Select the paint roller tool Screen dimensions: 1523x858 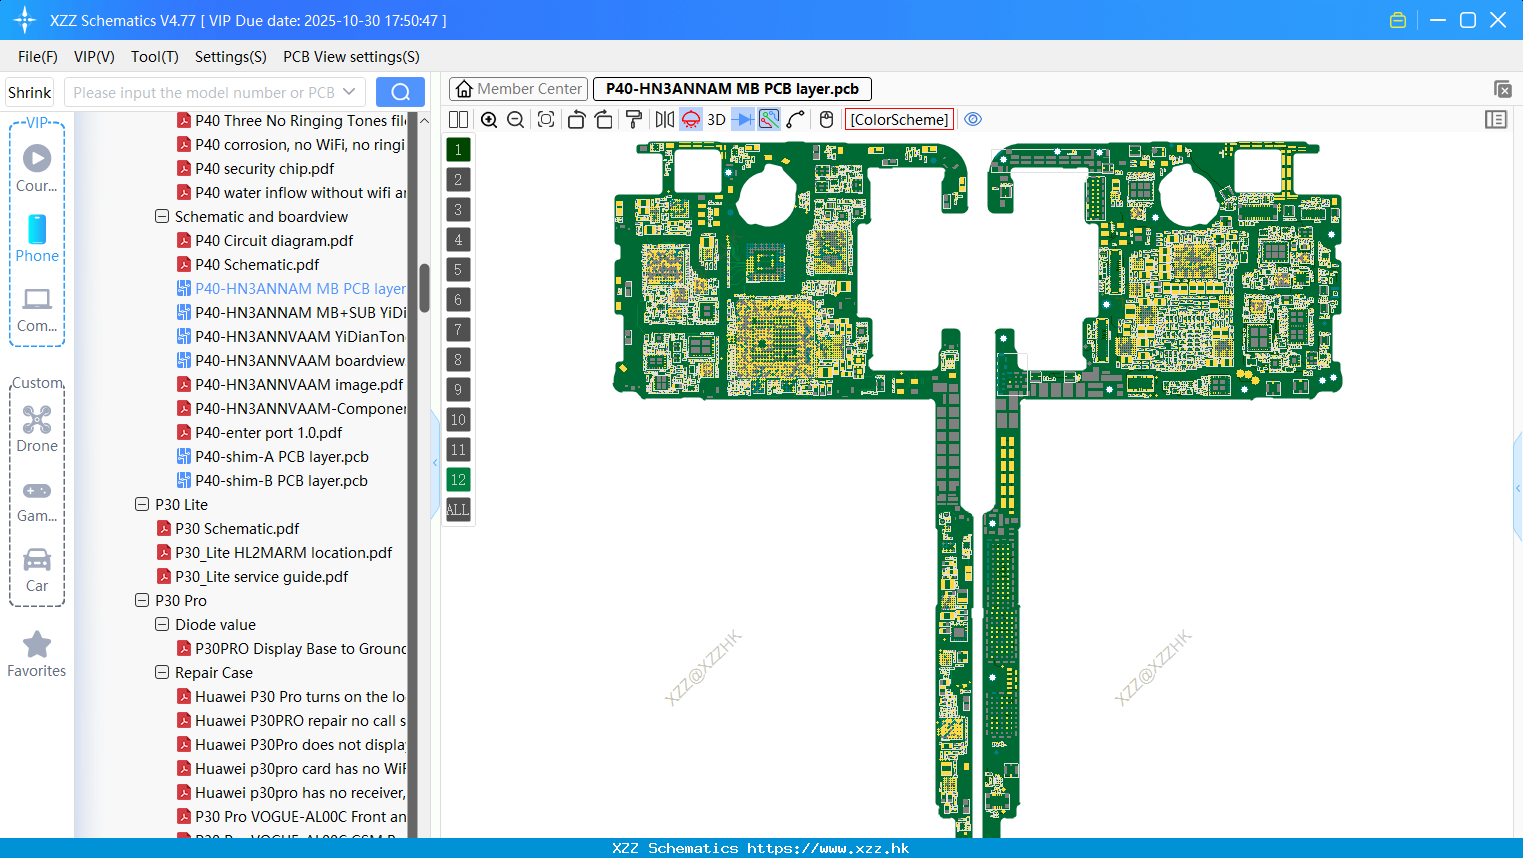click(x=633, y=119)
